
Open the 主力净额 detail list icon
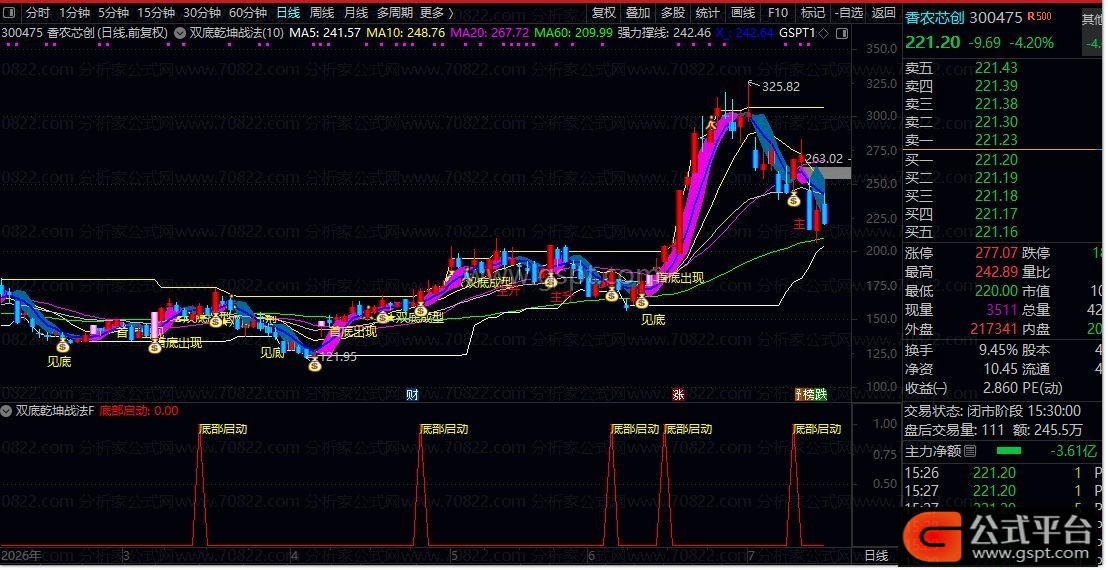970,451
